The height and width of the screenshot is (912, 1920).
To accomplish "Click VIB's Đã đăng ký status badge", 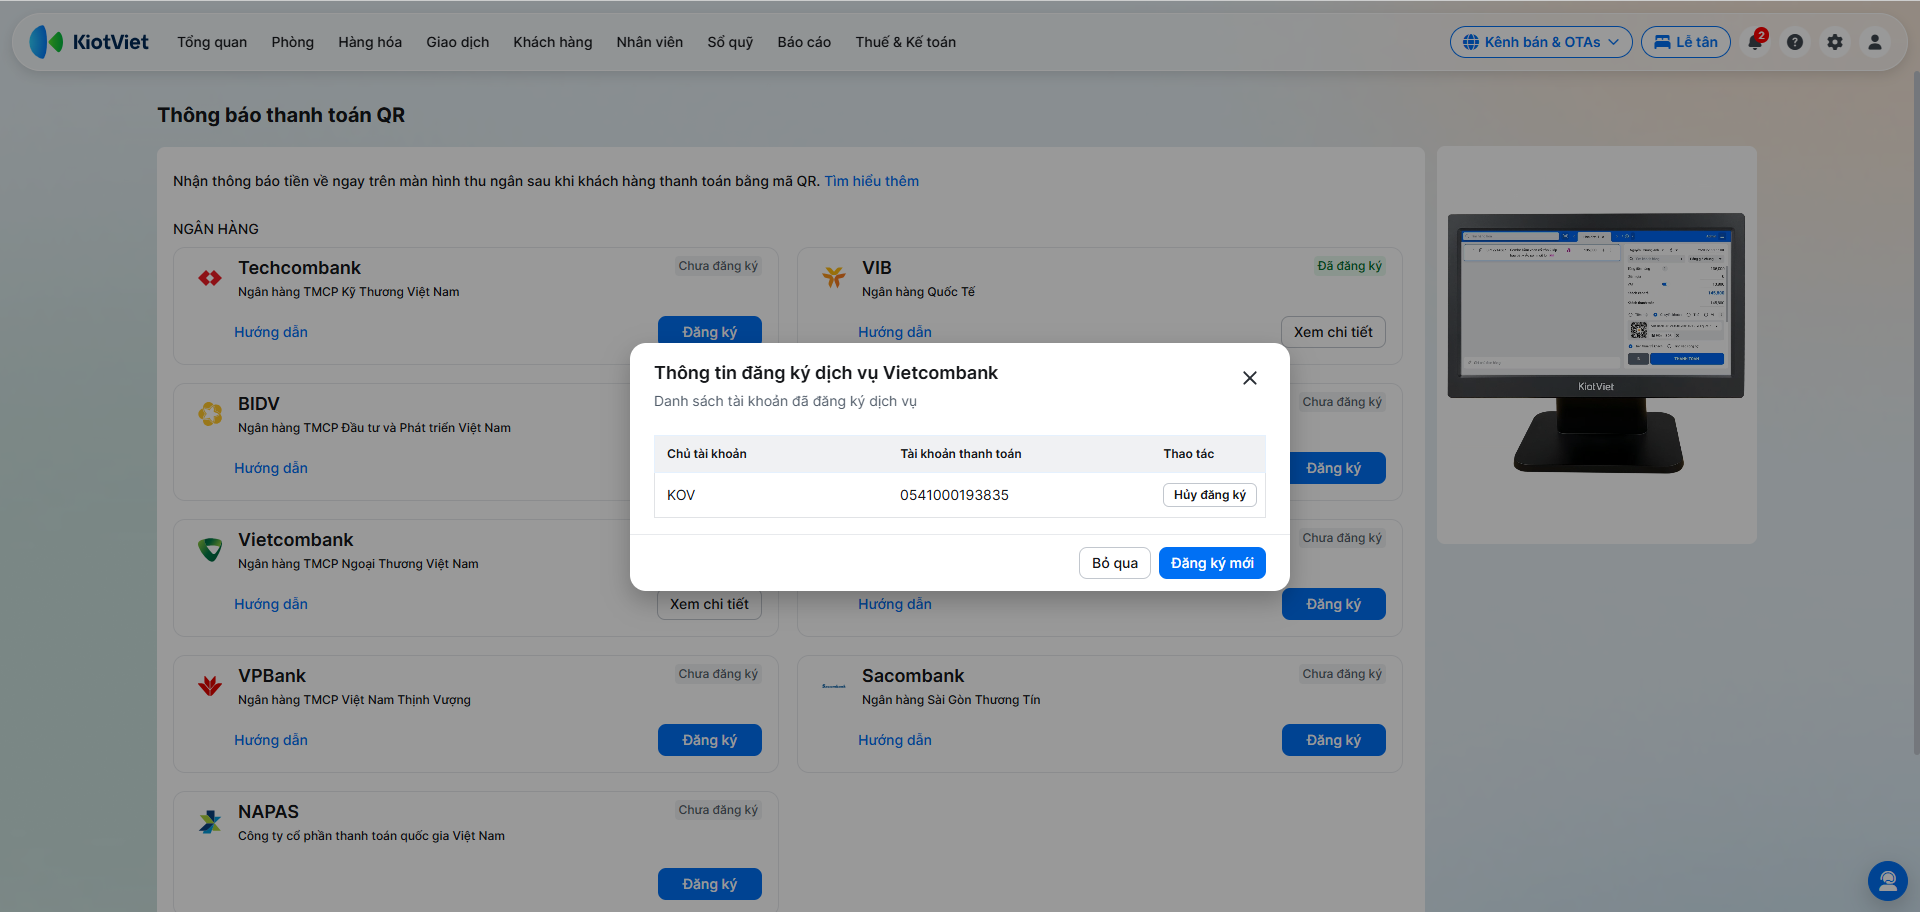I will tap(1349, 266).
